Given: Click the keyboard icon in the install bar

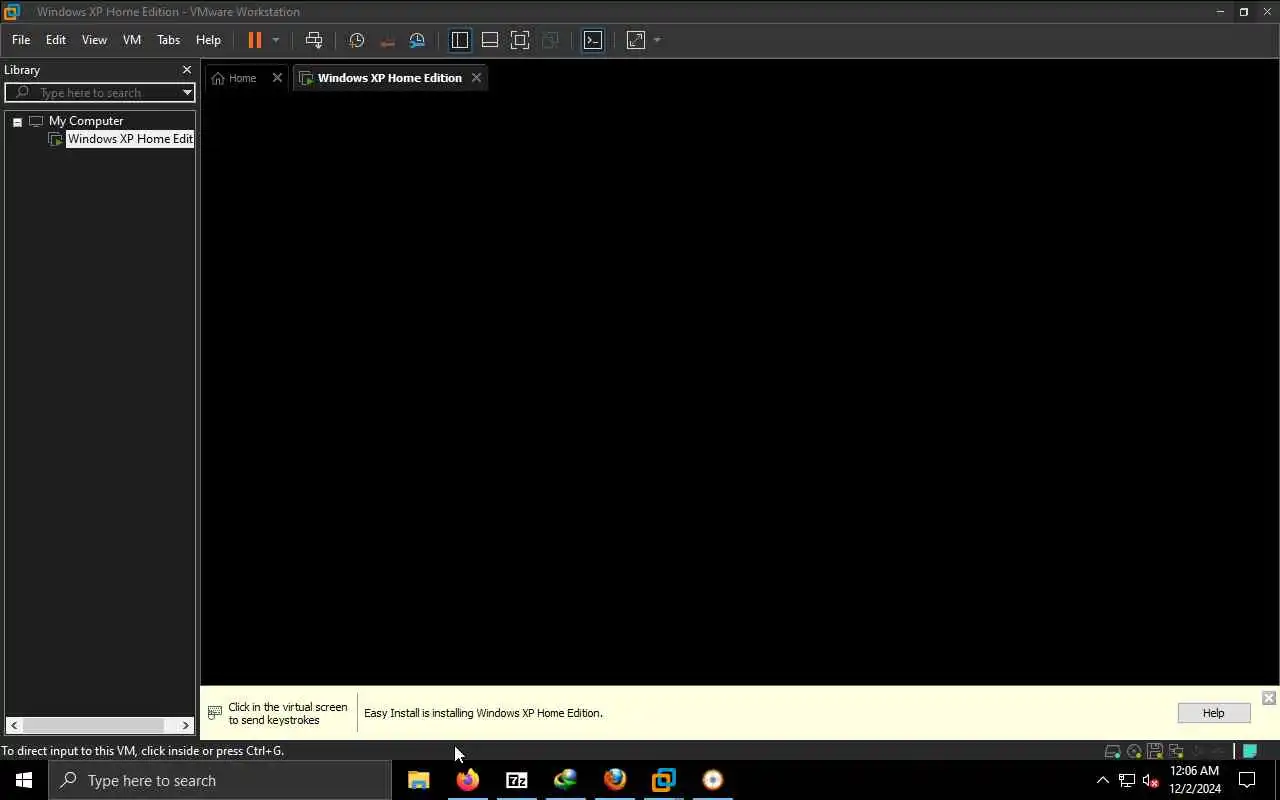Looking at the screenshot, I should tap(214, 713).
